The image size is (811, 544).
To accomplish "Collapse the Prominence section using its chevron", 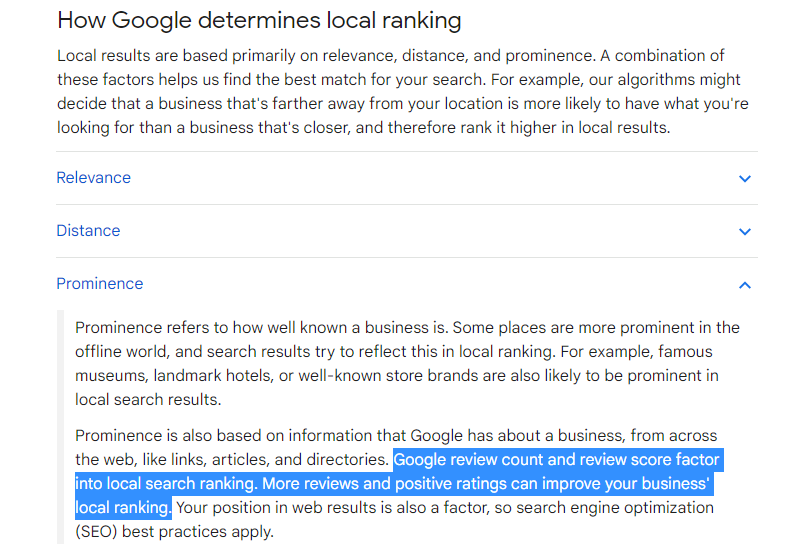I will pos(744,285).
